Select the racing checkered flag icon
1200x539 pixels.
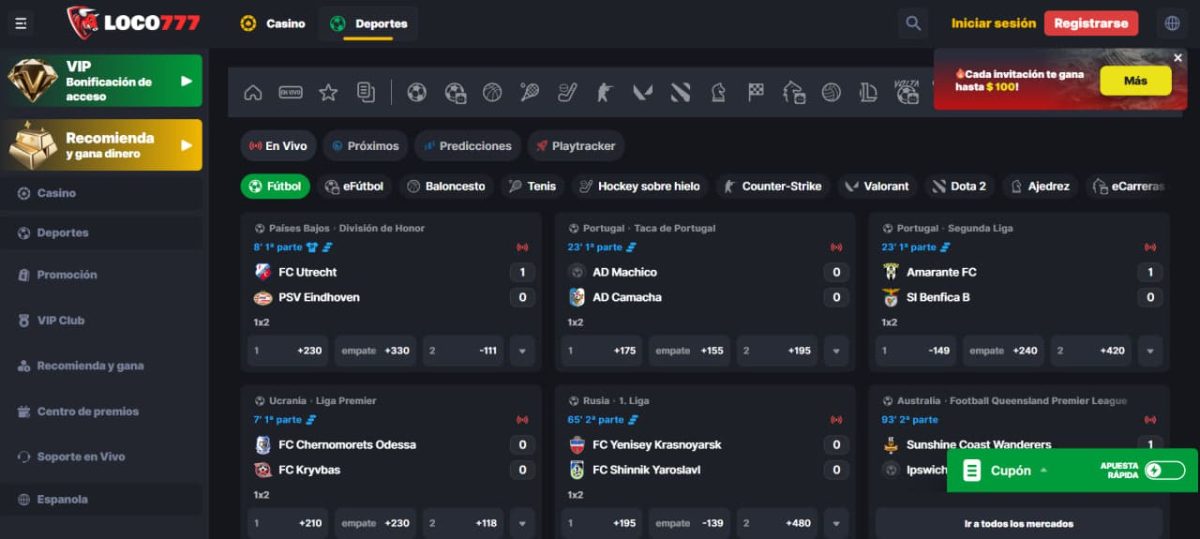coord(756,93)
